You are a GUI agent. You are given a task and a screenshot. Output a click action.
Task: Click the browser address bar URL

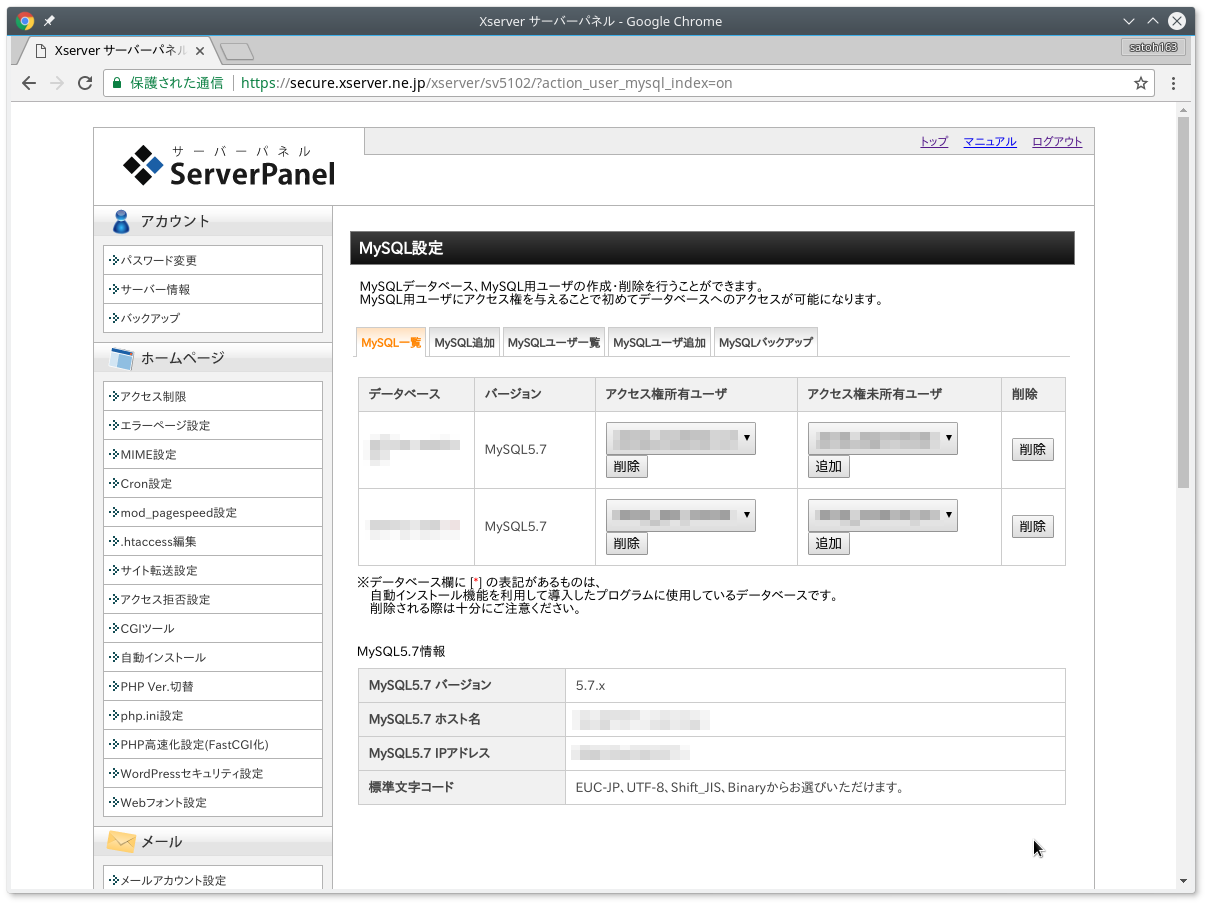(487, 83)
